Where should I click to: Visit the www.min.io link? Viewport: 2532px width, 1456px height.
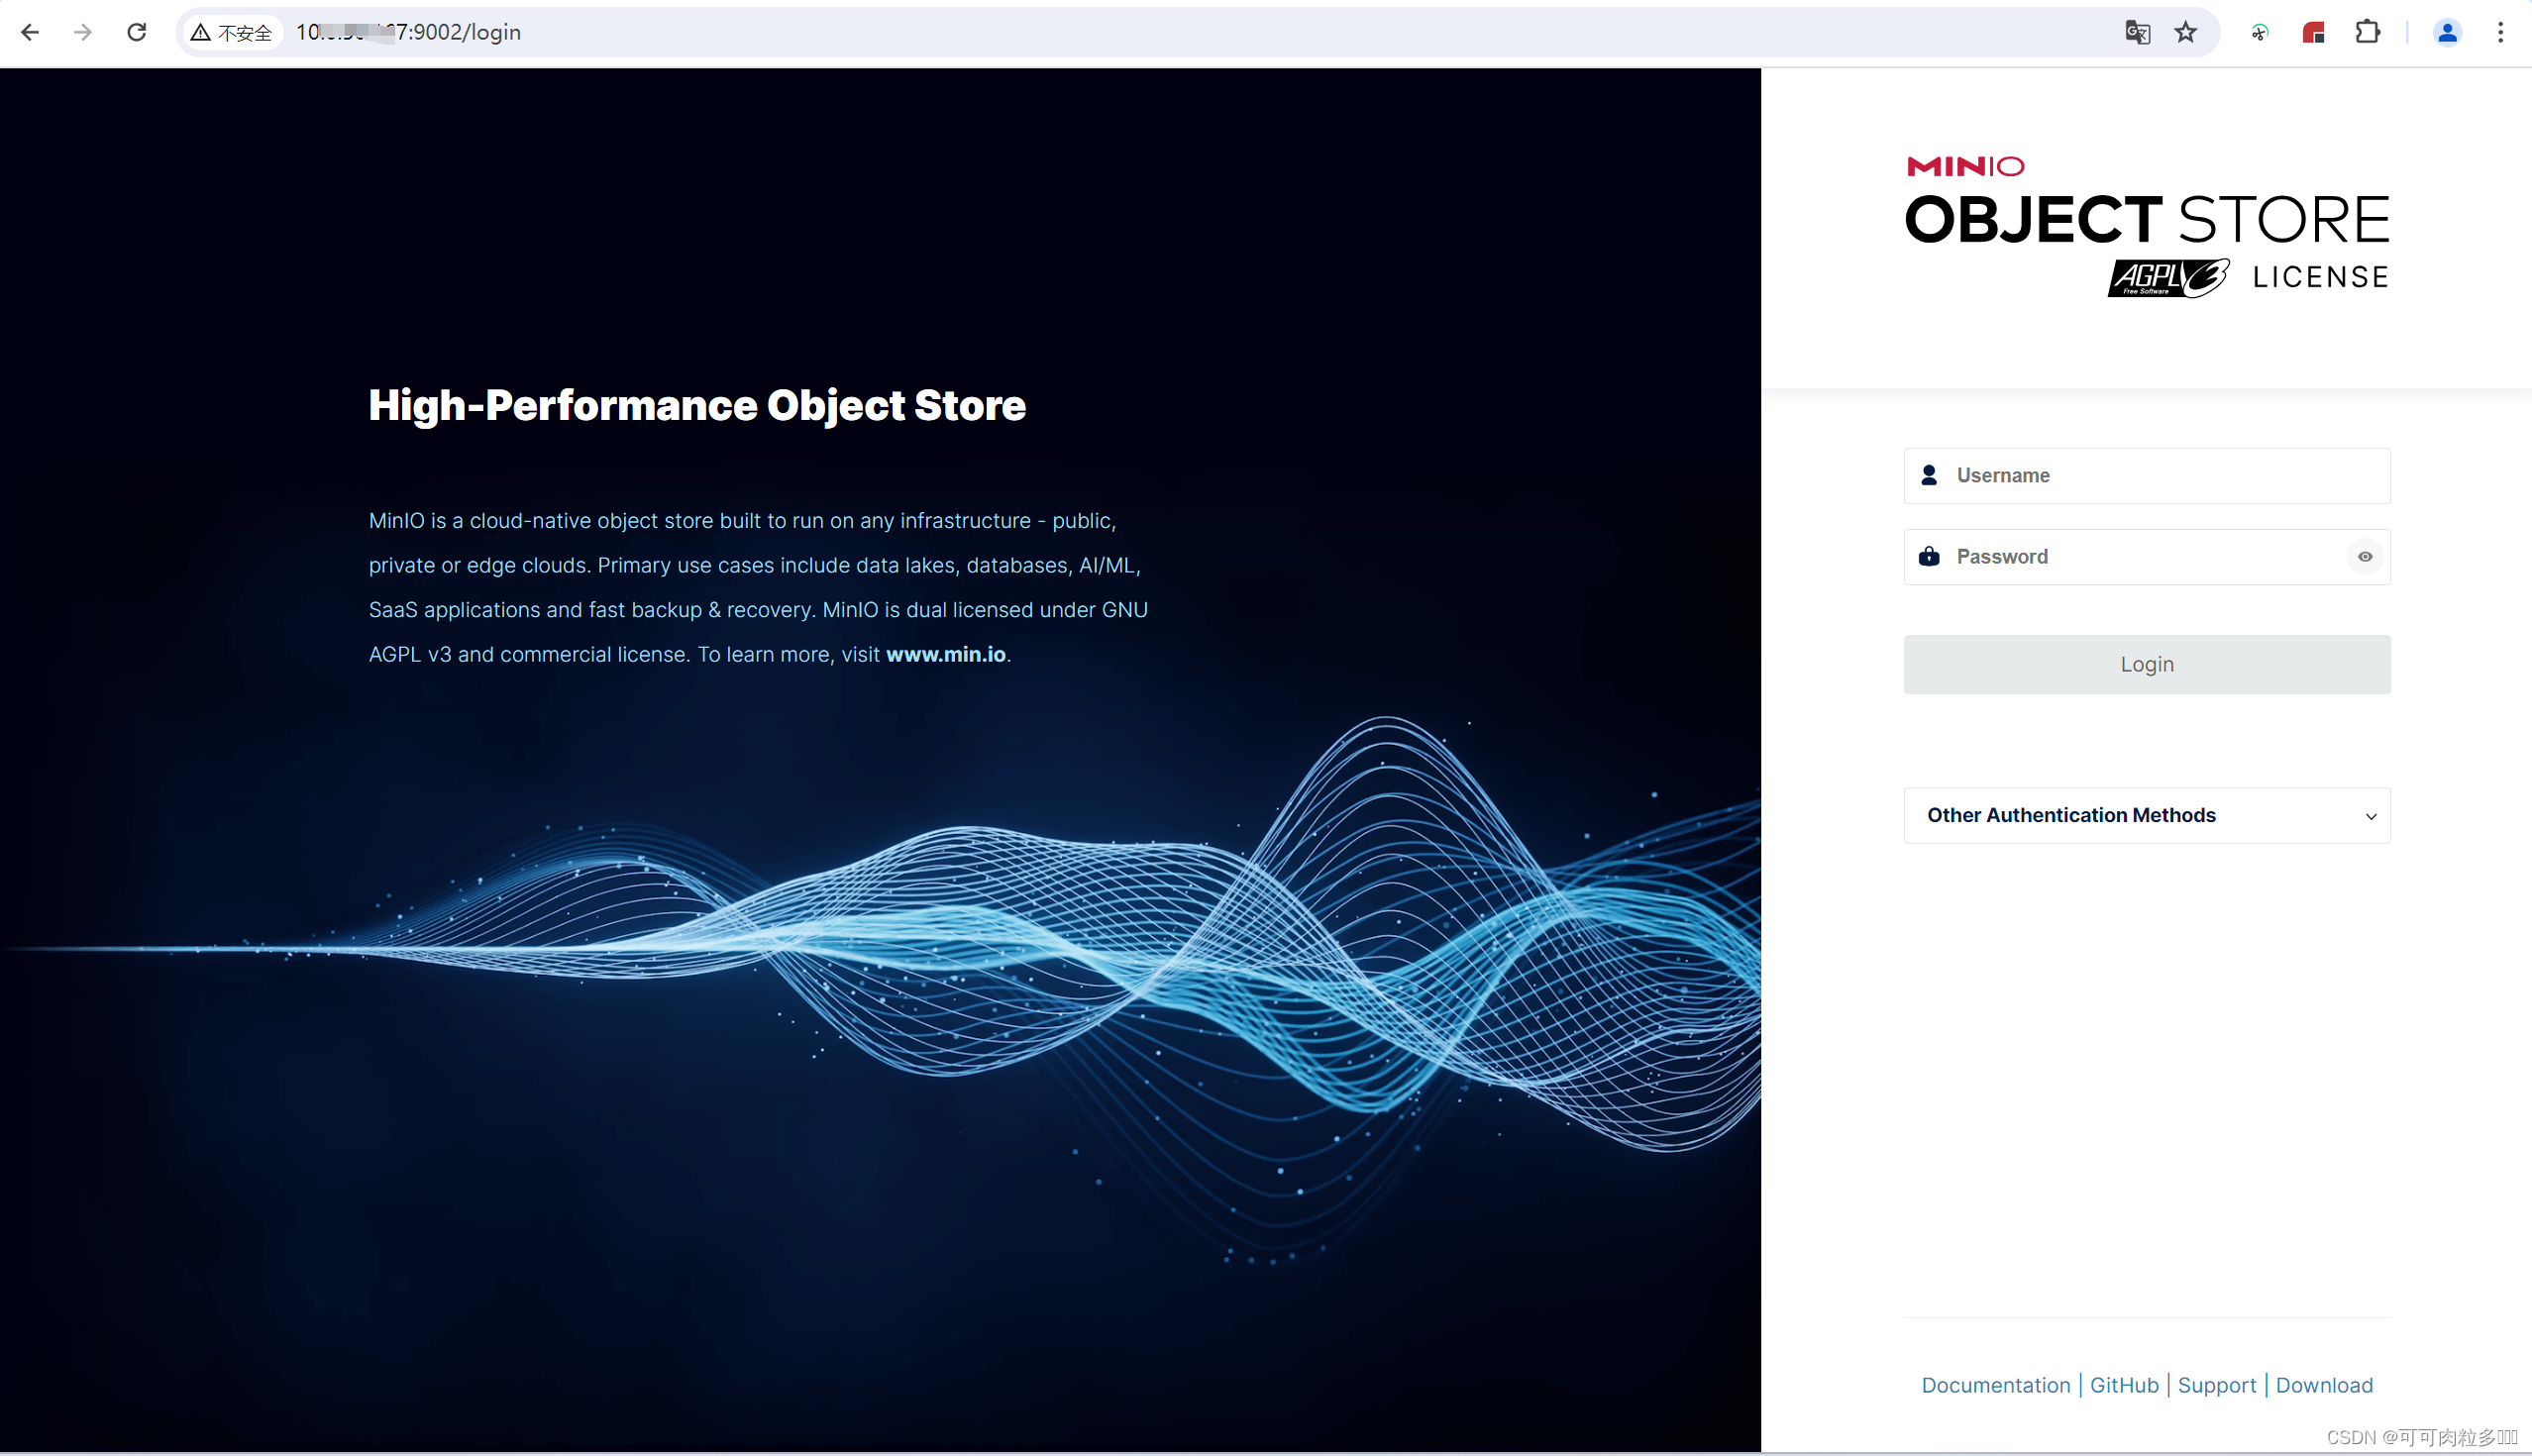945,654
